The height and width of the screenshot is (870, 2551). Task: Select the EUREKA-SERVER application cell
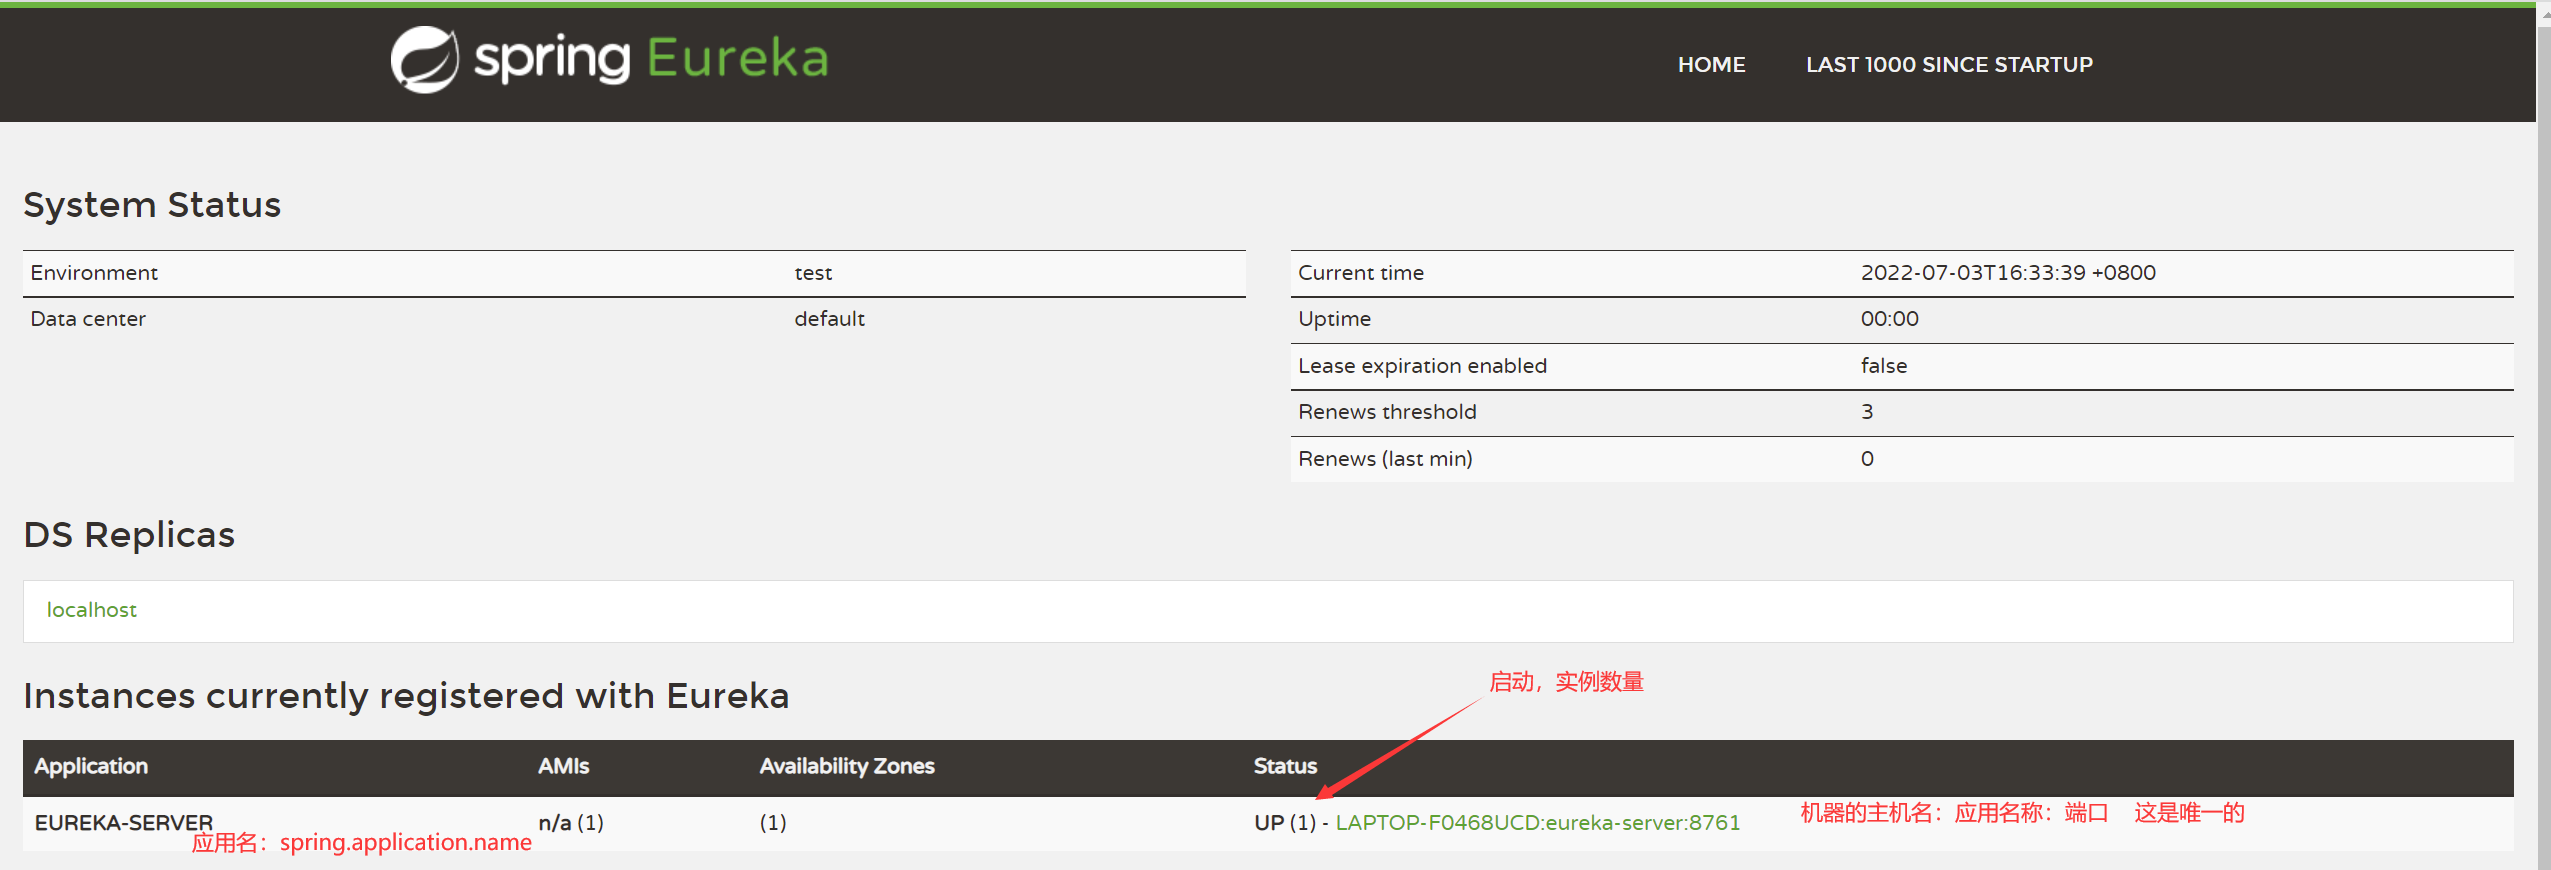coord(123,823)
